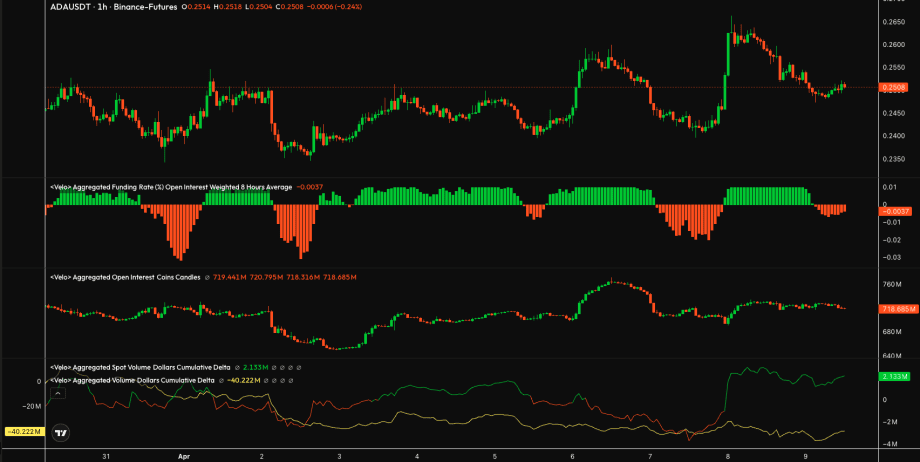Click the Apr date on the time axis
920x462 pixels.
click(183, 453)
